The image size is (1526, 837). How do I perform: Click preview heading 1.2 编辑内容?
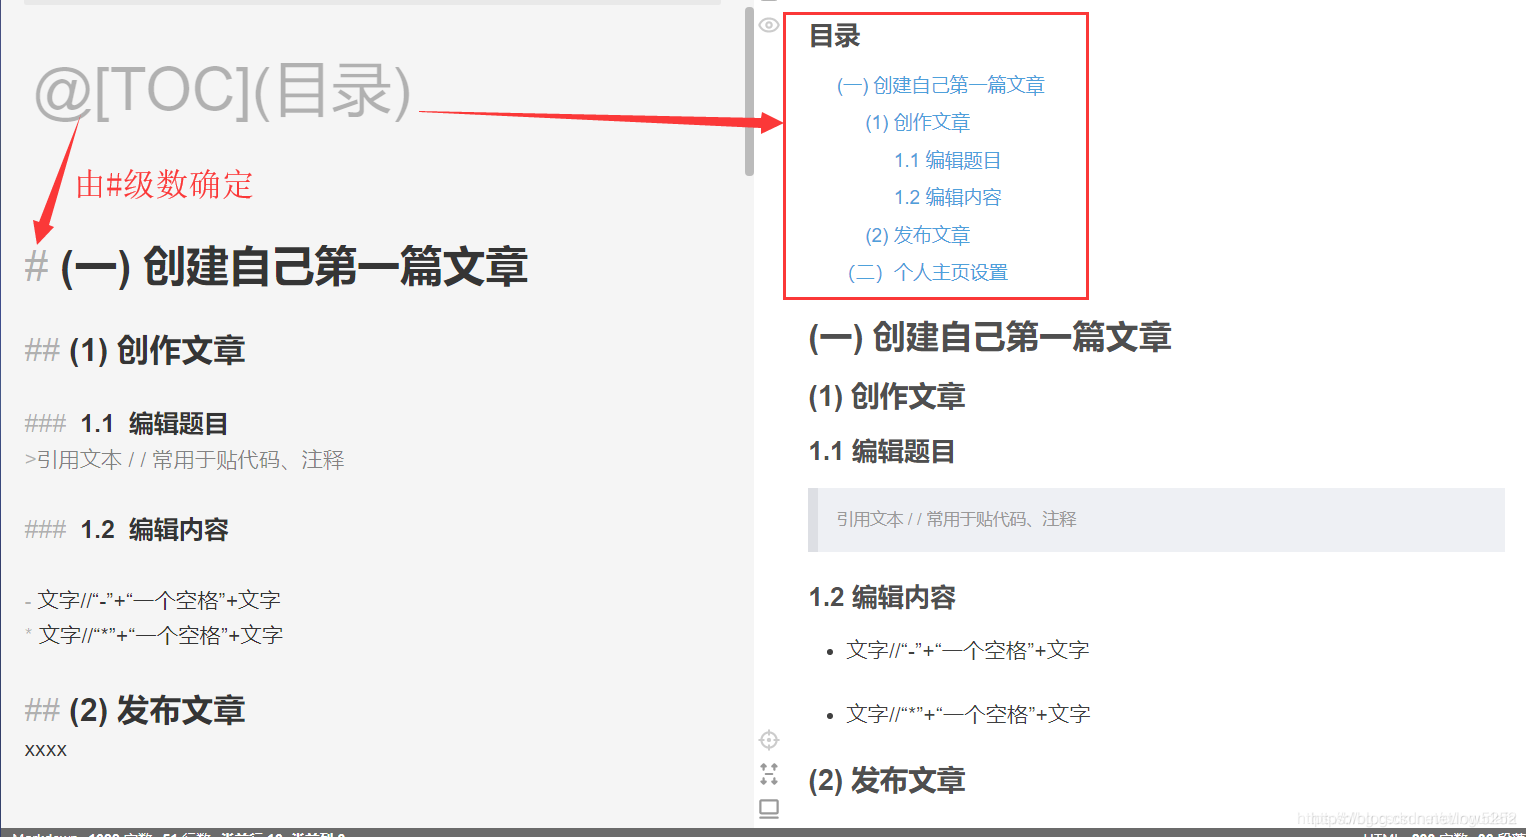[x=882, y=598]
